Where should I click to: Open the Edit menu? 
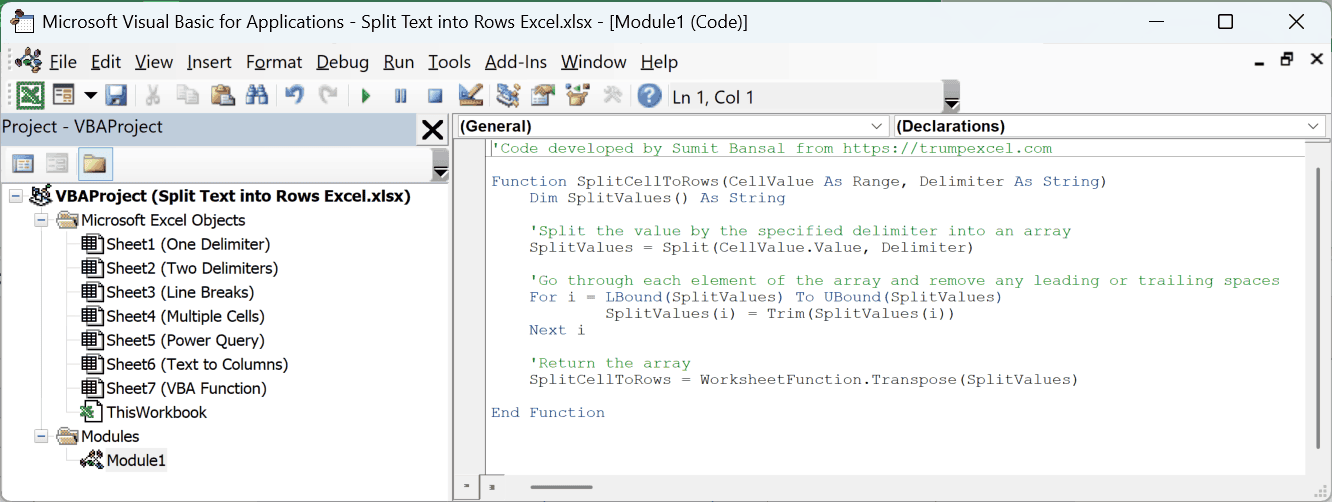(x=106, y=62)
